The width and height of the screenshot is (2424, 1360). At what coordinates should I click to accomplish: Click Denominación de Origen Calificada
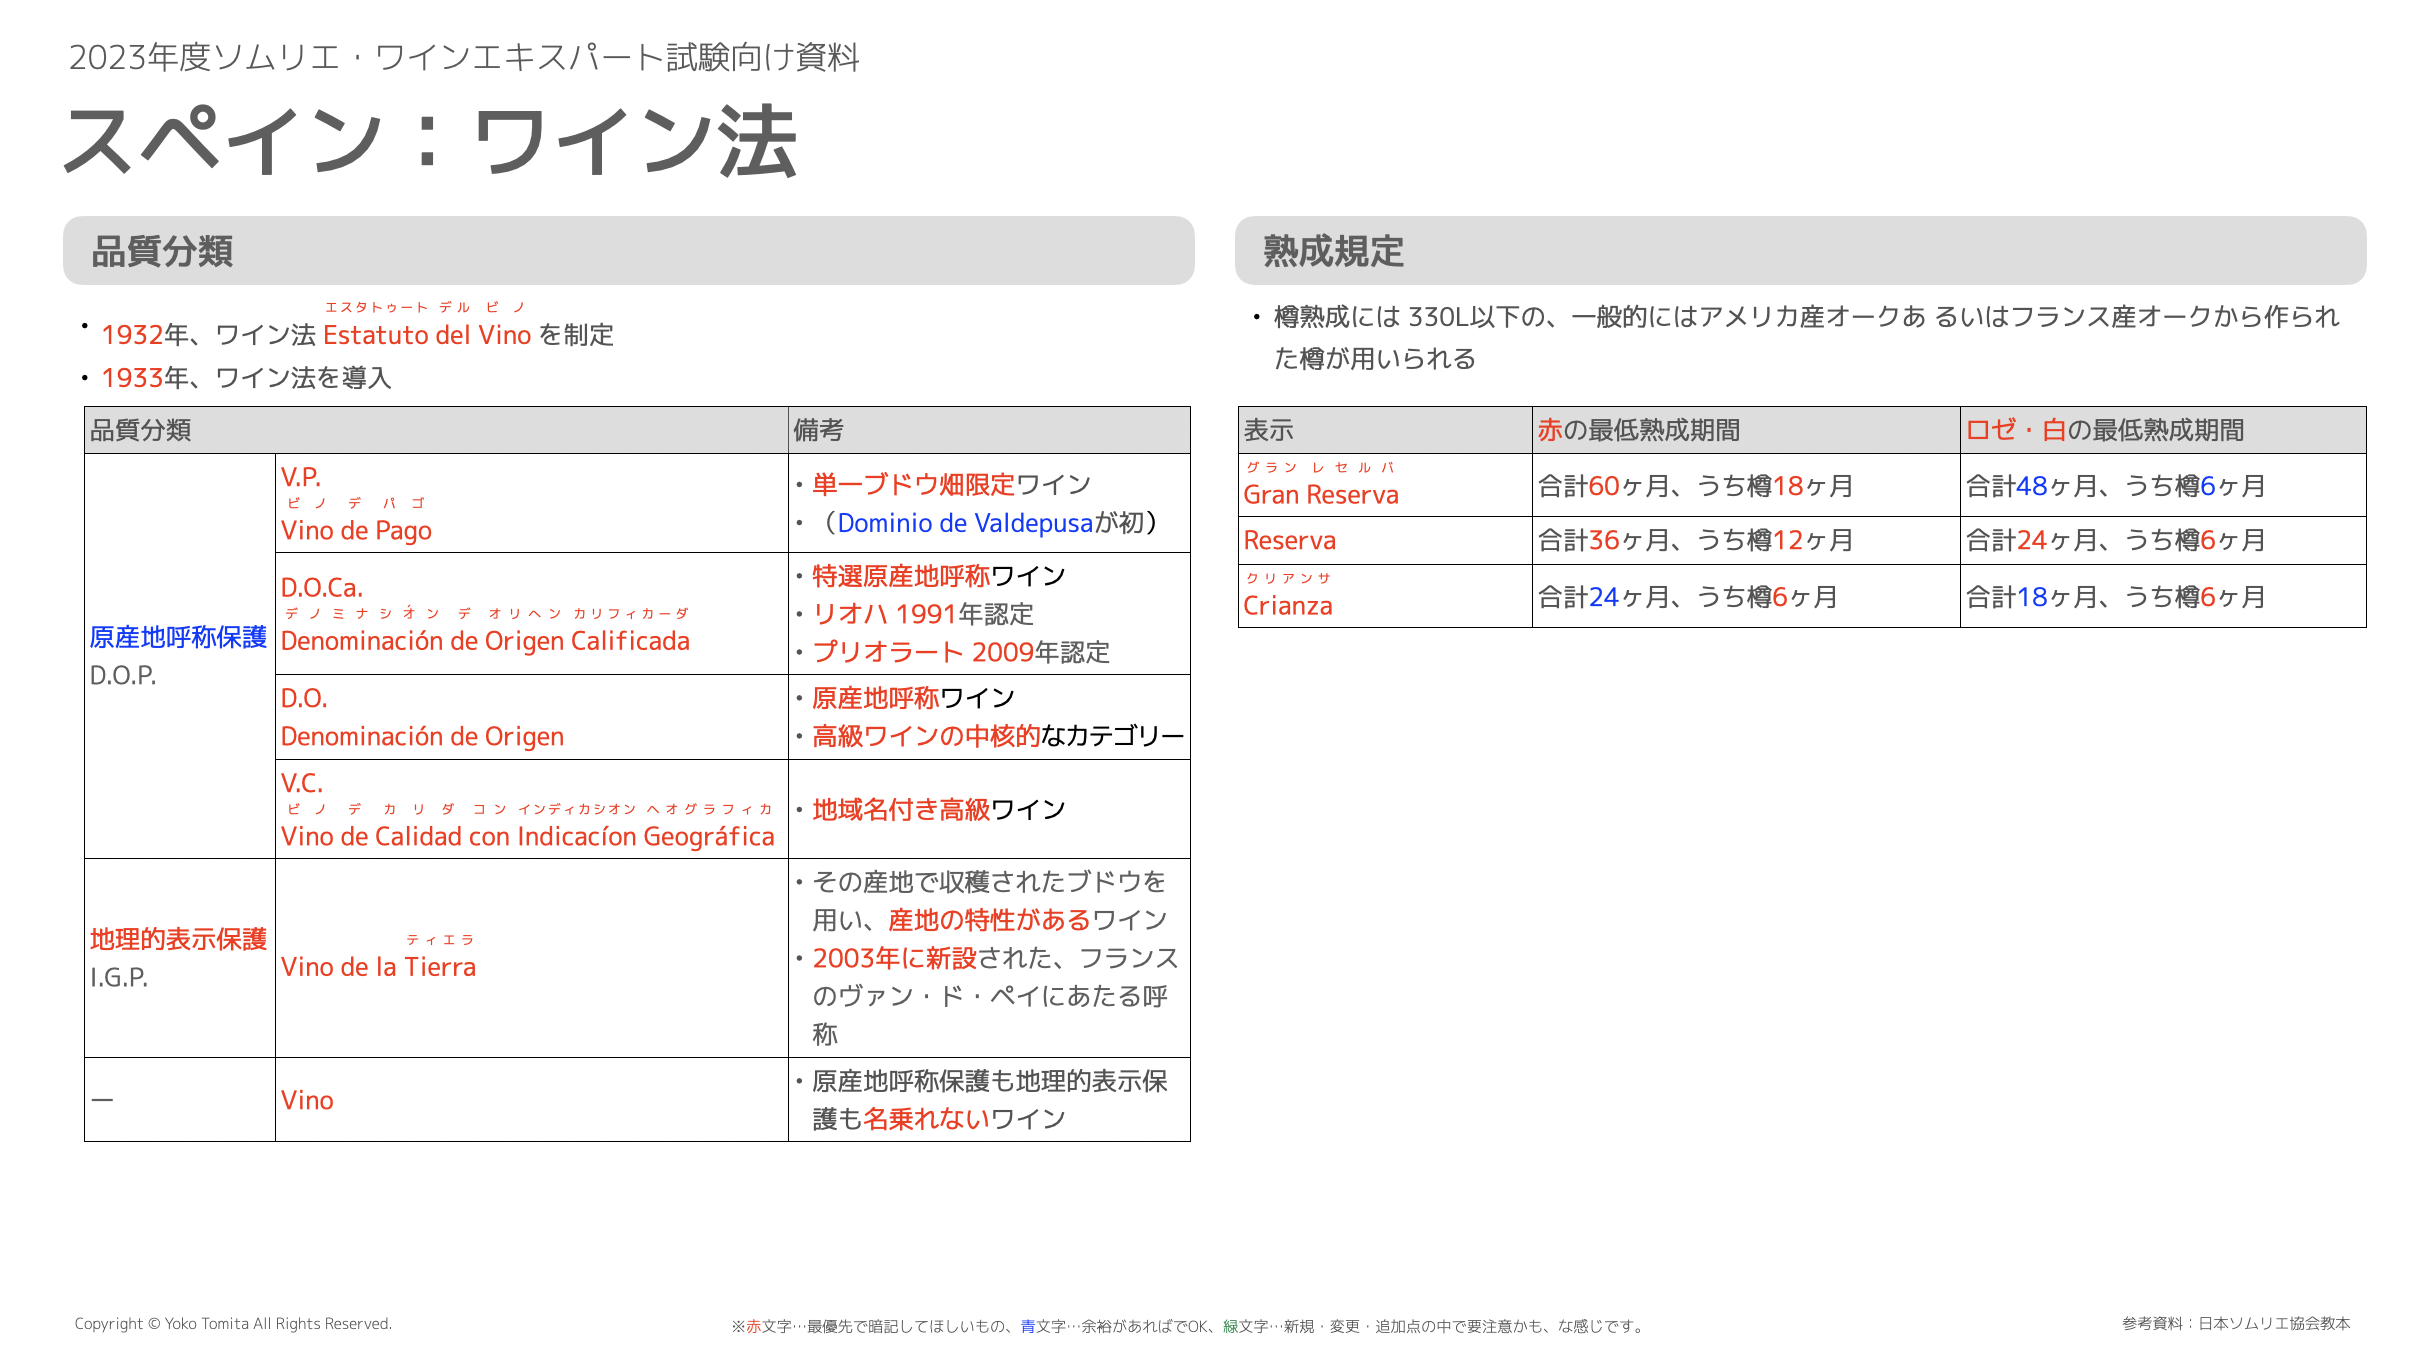click(x=485, y=641)
